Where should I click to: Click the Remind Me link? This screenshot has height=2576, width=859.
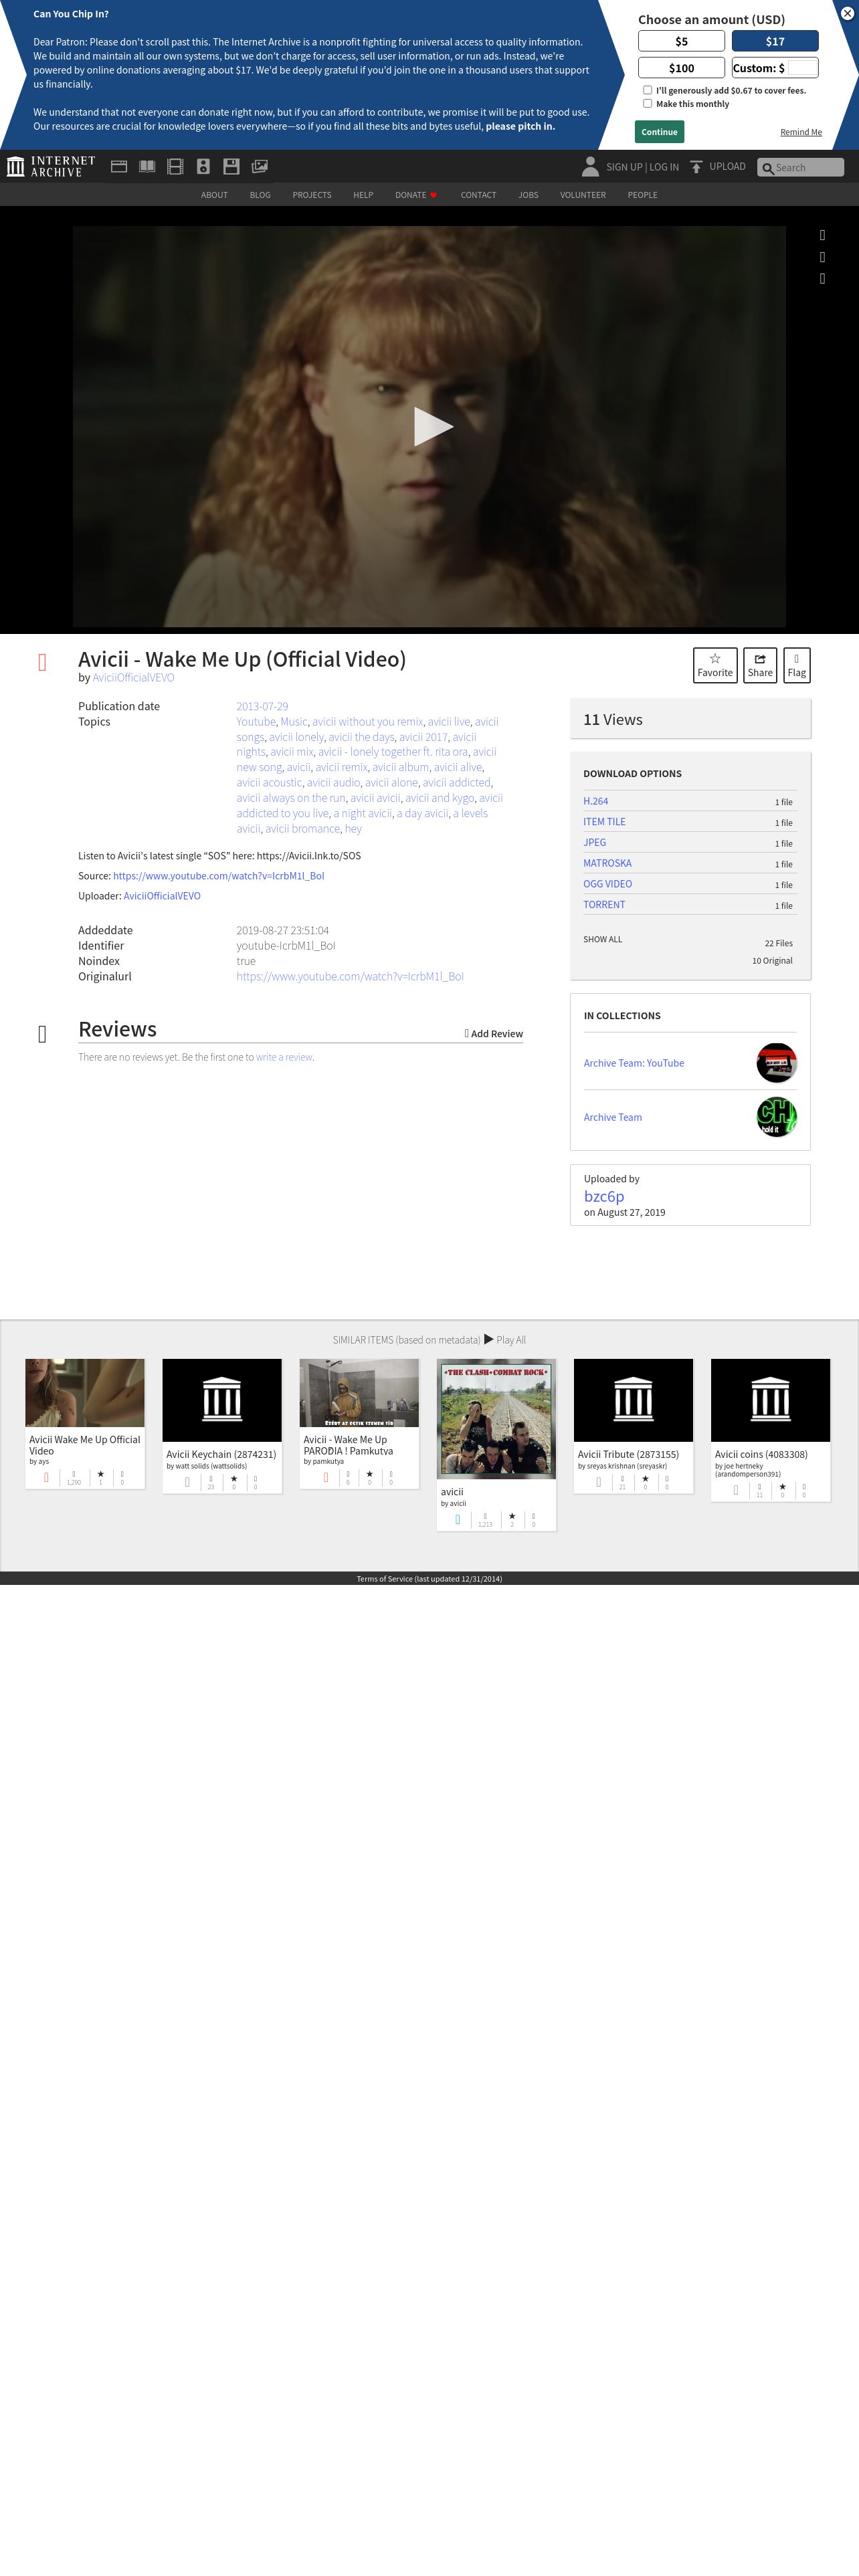click(x=801, y=132)
